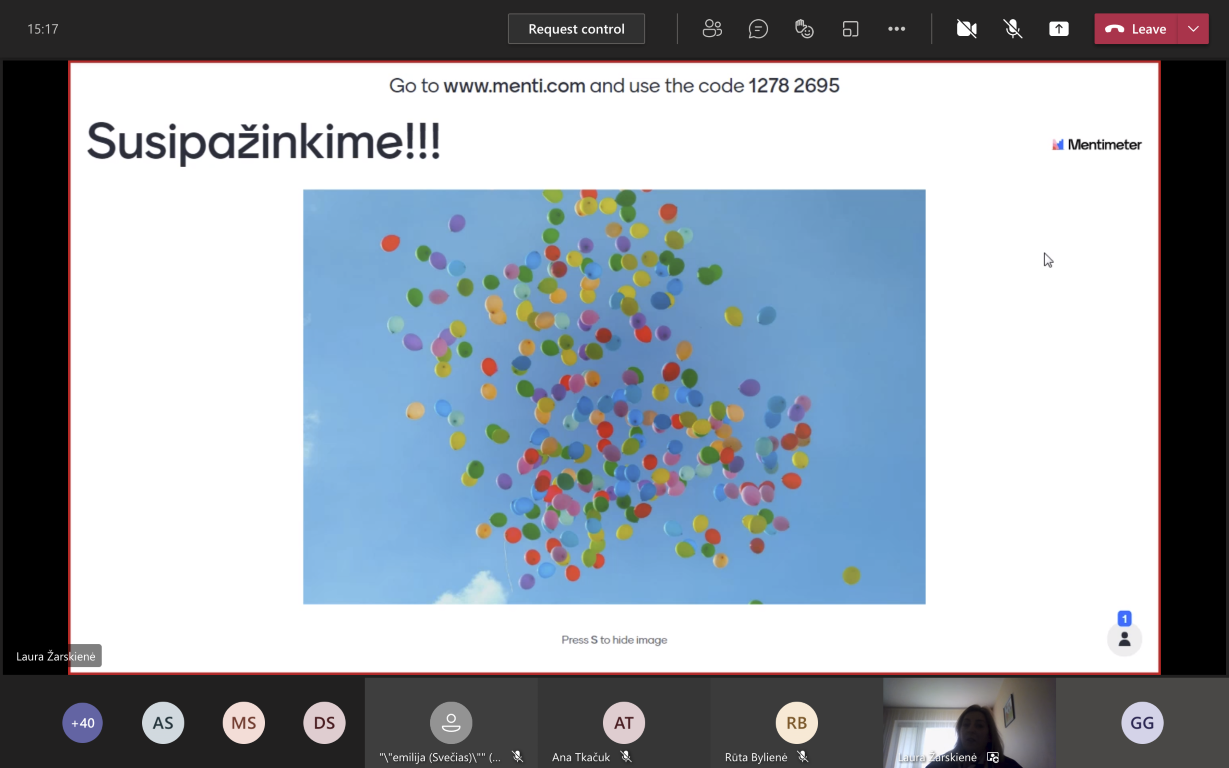Screen dimensions: 1229x768
Task: Select Rūta Bylienė's participant tile
Action: point(796,723)
